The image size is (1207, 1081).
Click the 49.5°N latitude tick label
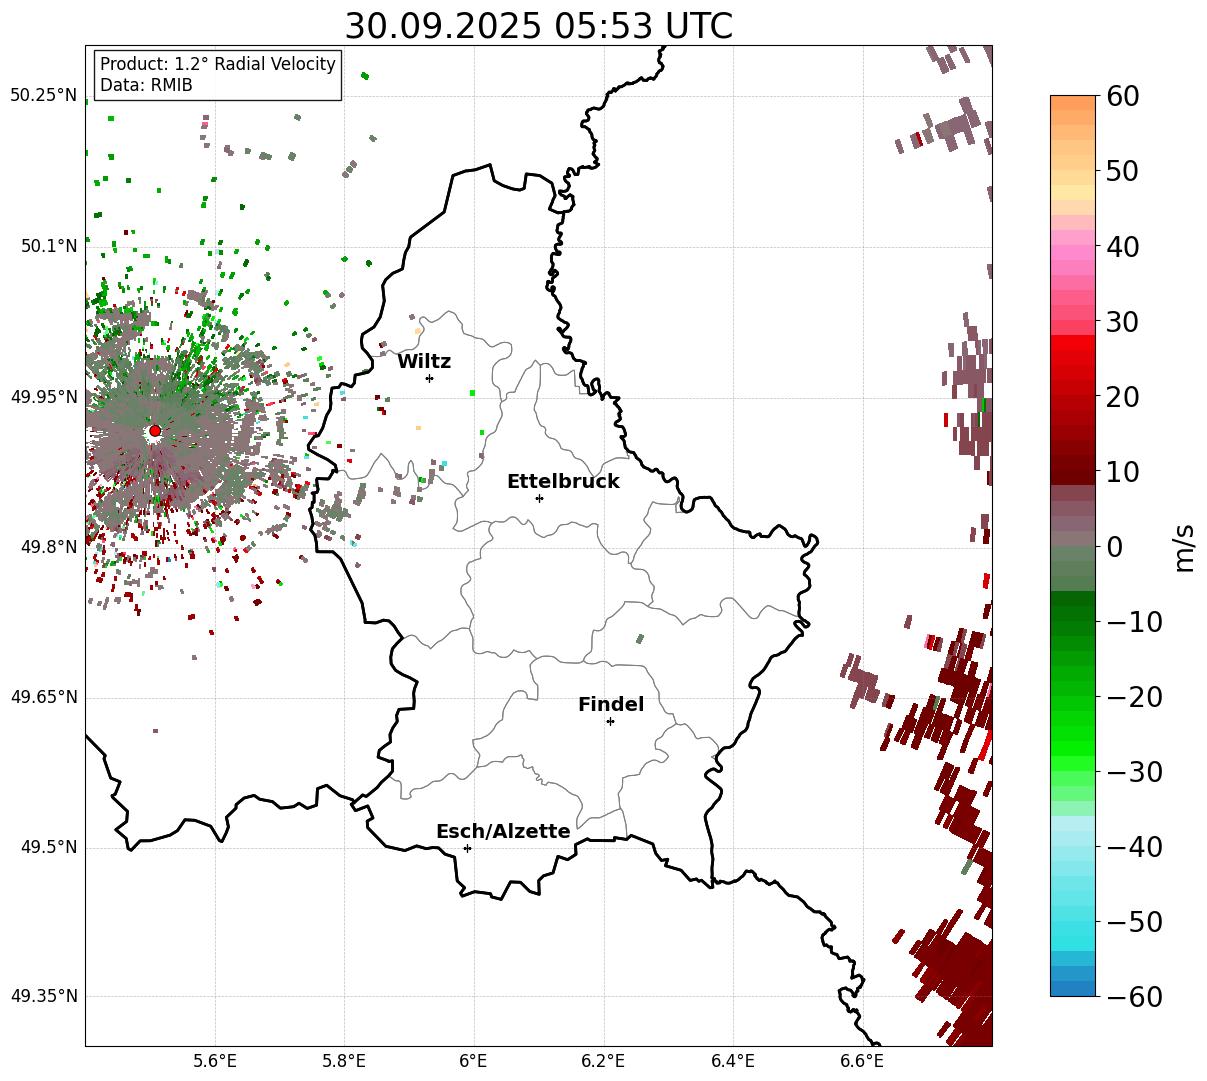coord(48,847)
